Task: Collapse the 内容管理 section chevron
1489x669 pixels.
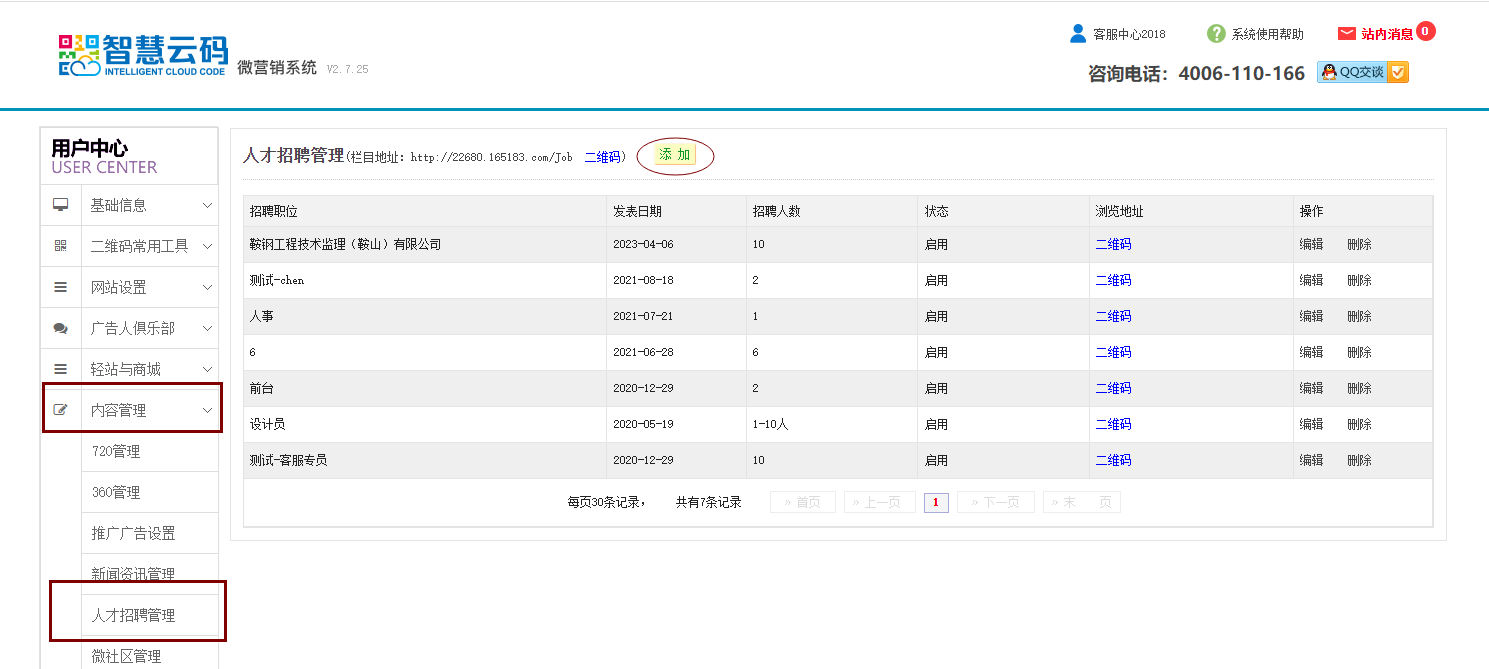Action: (207, 410)
